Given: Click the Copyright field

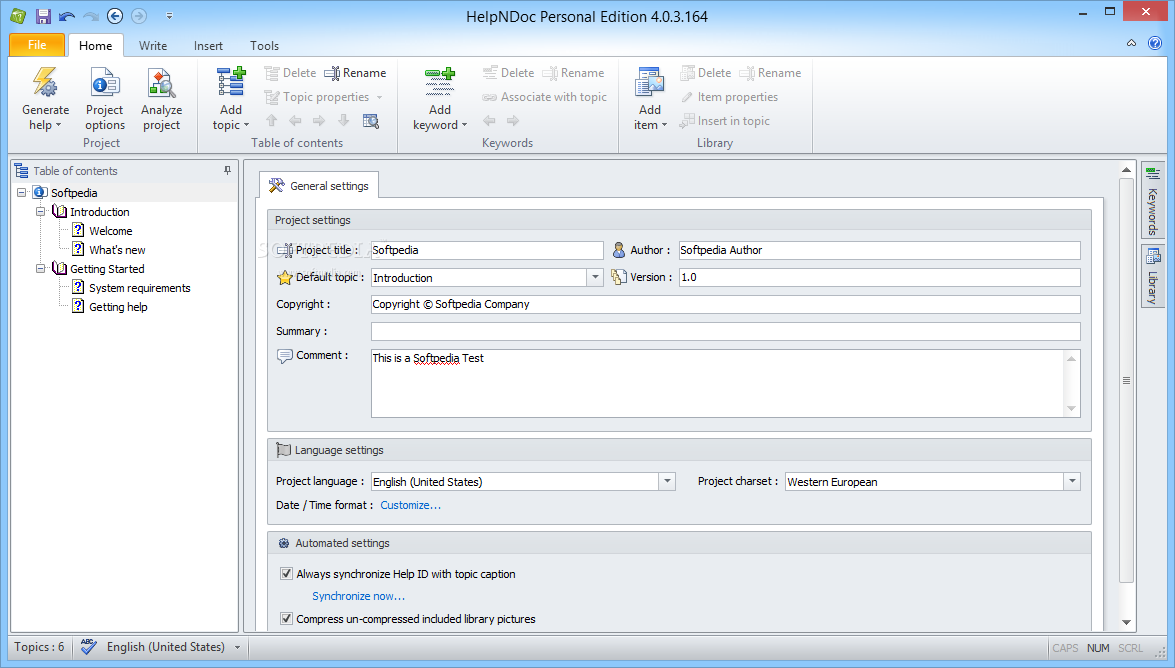Looking at the screenshot, I should (725, 304).
